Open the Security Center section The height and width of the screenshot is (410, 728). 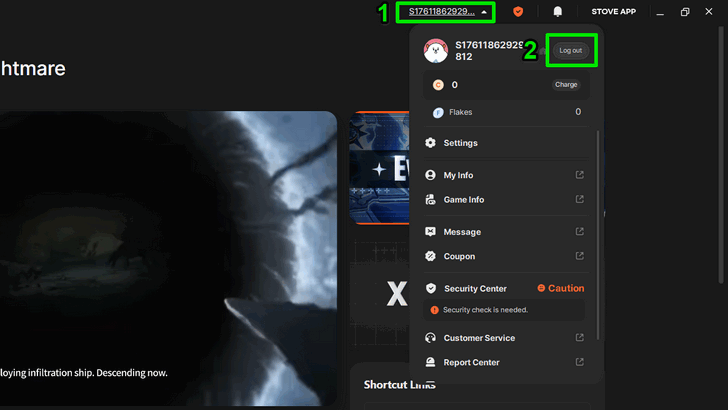[x=475, y=288]
